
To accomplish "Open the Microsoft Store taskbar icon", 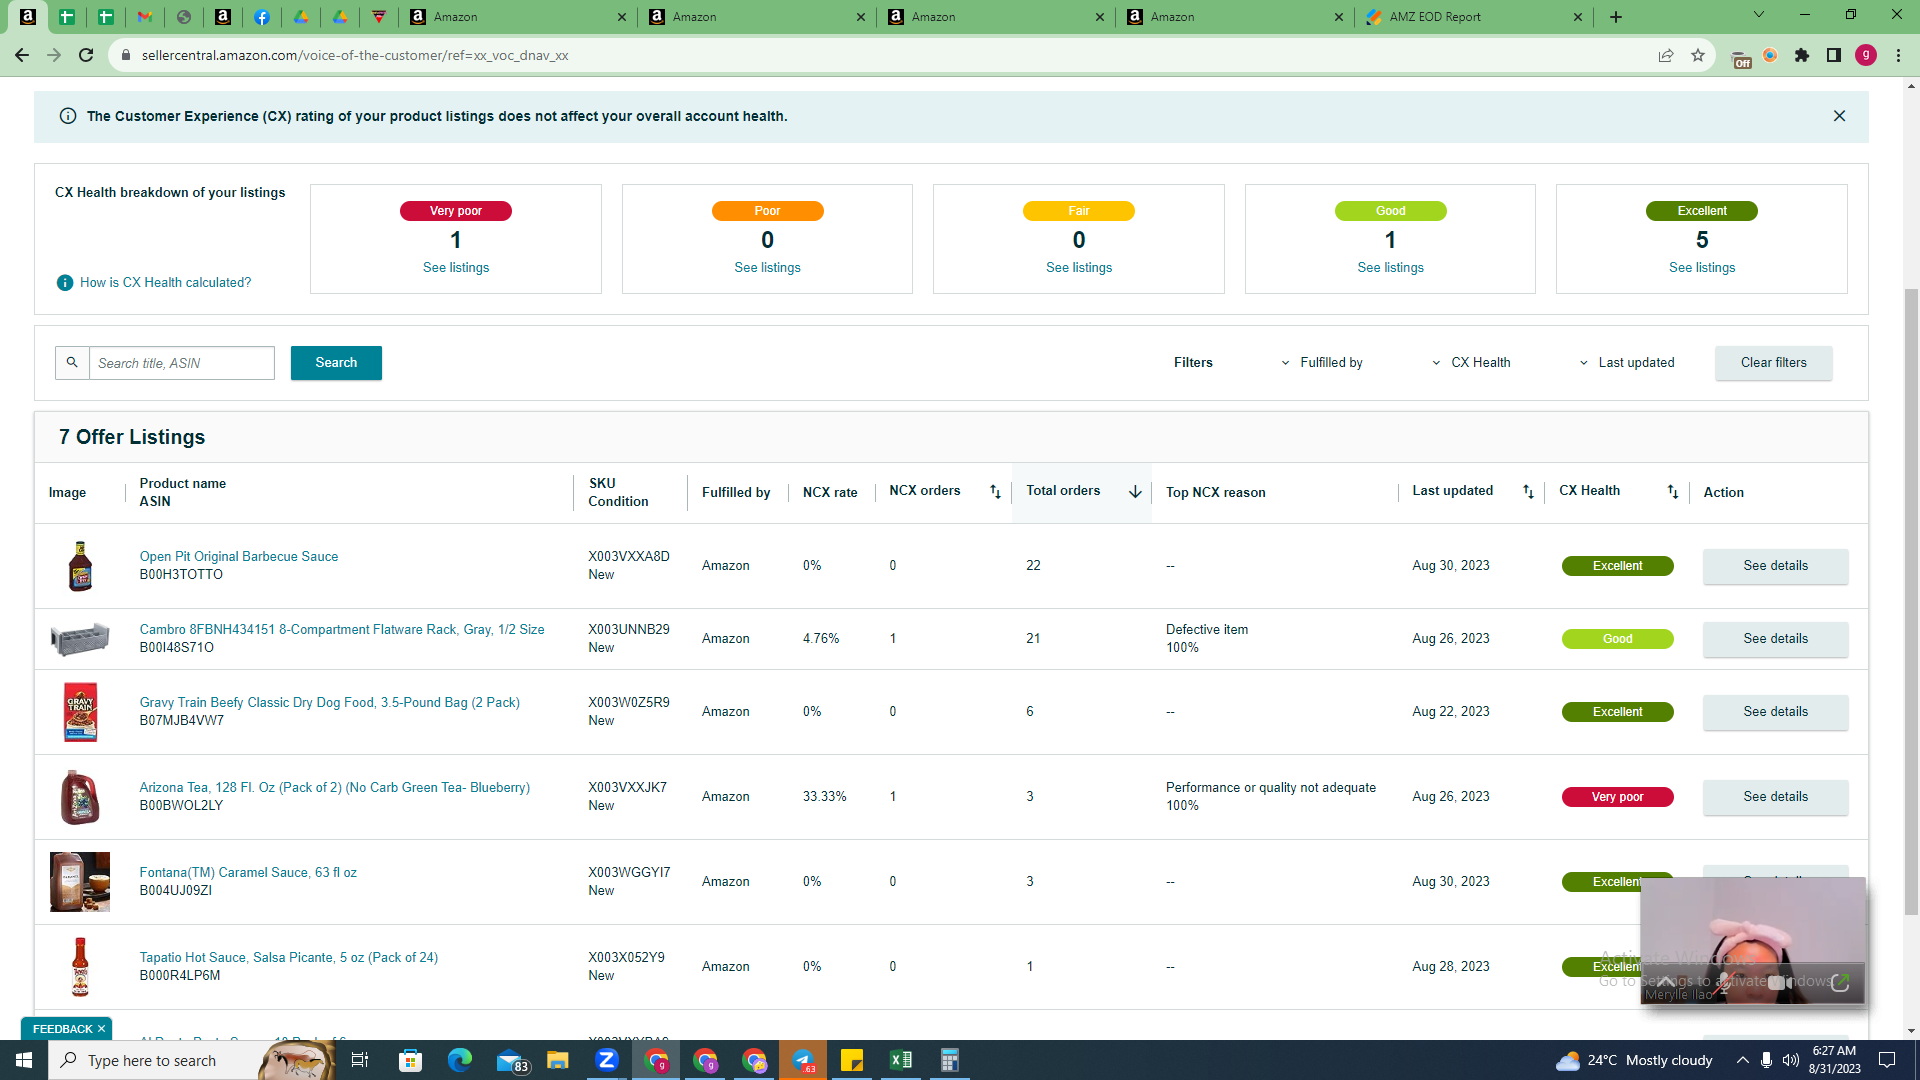I will (410, 1060).
